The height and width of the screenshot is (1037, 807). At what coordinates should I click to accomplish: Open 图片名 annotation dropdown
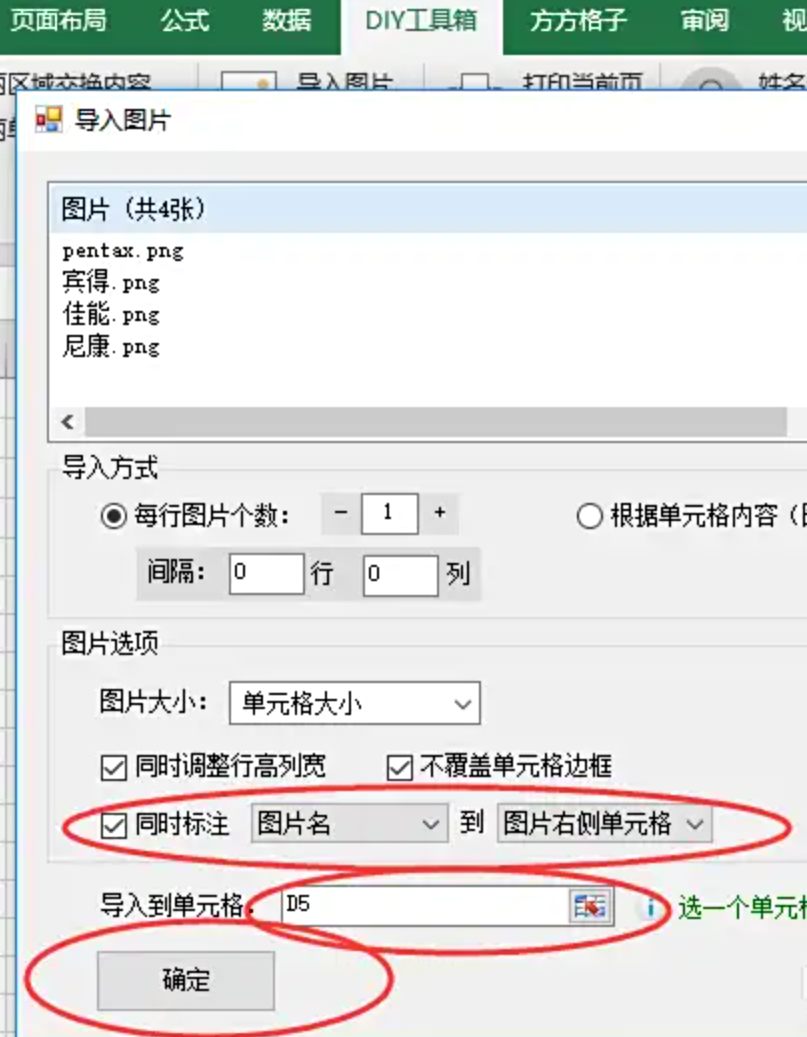[349, 823]
